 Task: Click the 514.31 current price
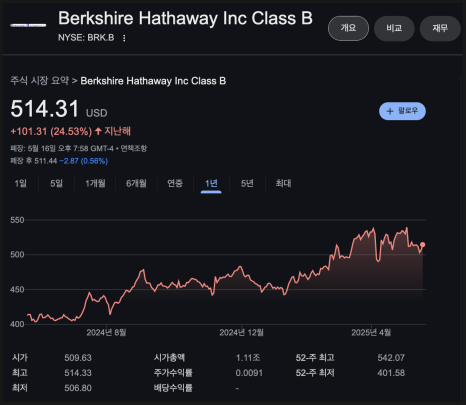[45, 109]
